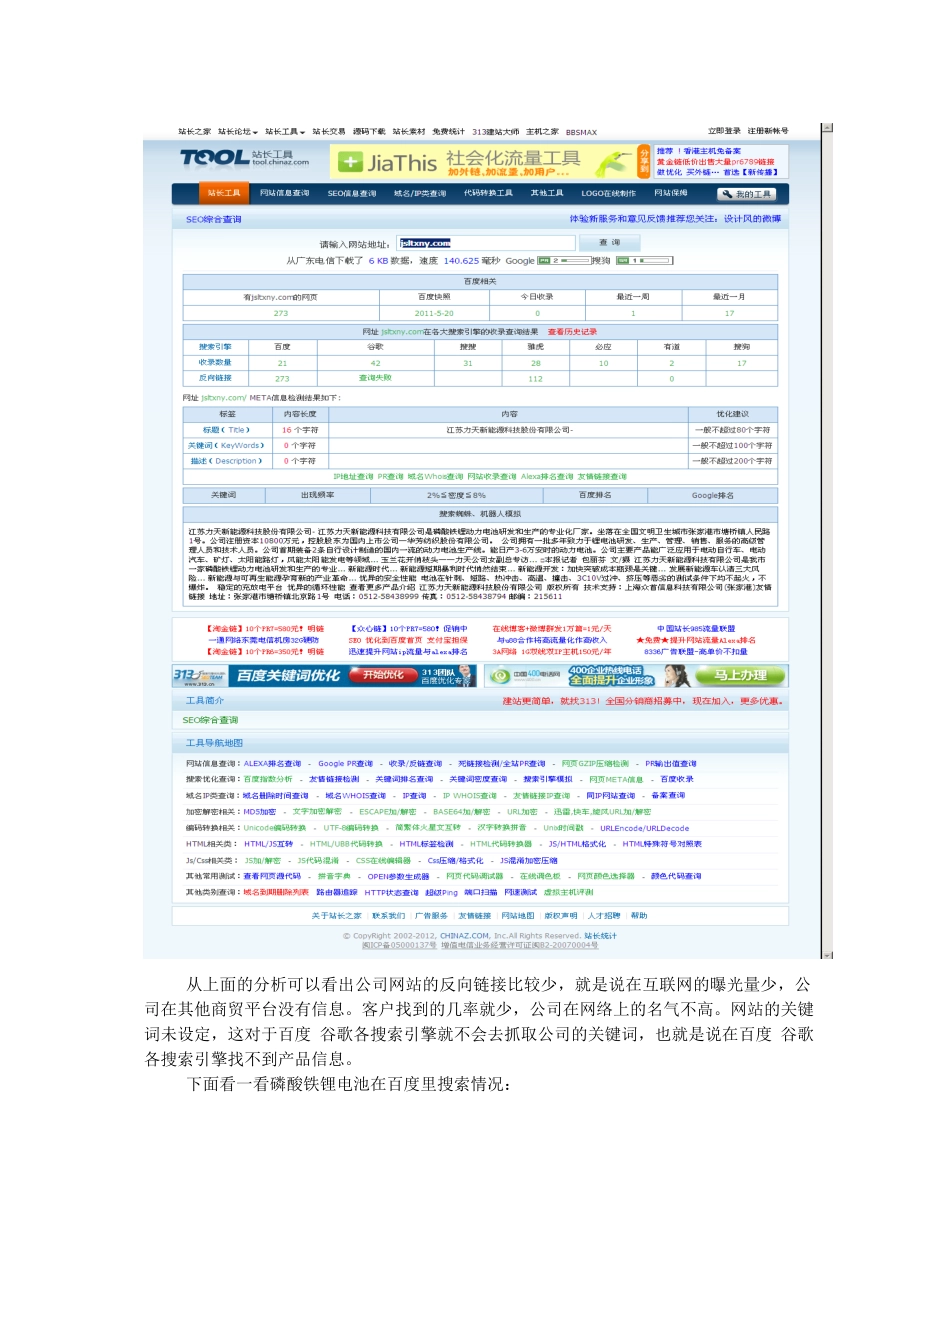The width and height of the screenshot is (950, 1344).
Task: Open the SEO信息查询 nav tab
Action: click(352, 193)
